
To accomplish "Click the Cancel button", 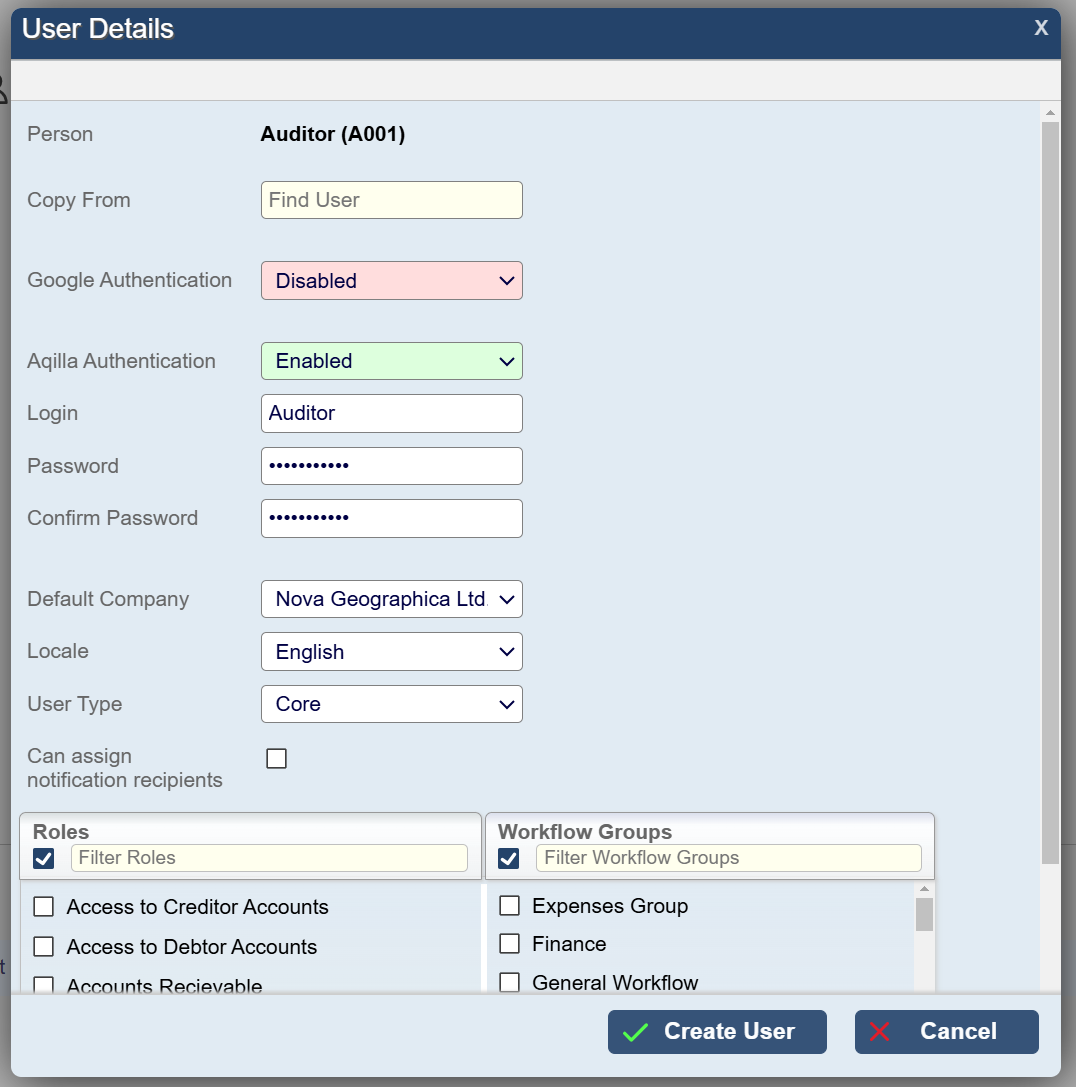I will [x=946, y=1032].
